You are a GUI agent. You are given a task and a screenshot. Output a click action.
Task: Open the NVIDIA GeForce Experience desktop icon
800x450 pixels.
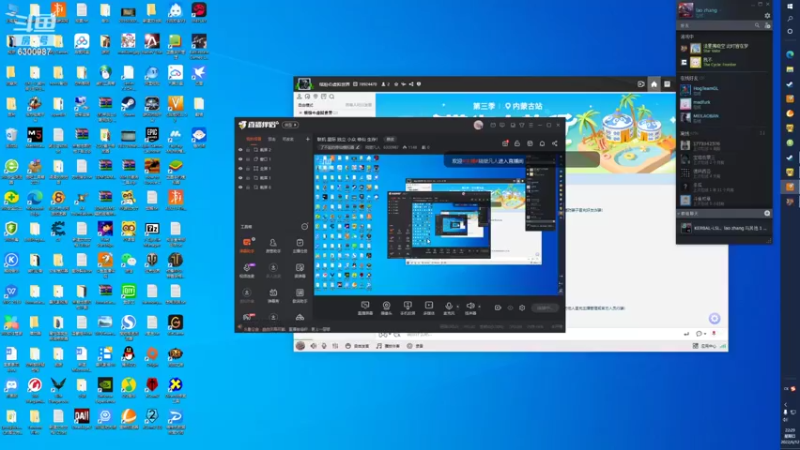(x=105, y=390)
